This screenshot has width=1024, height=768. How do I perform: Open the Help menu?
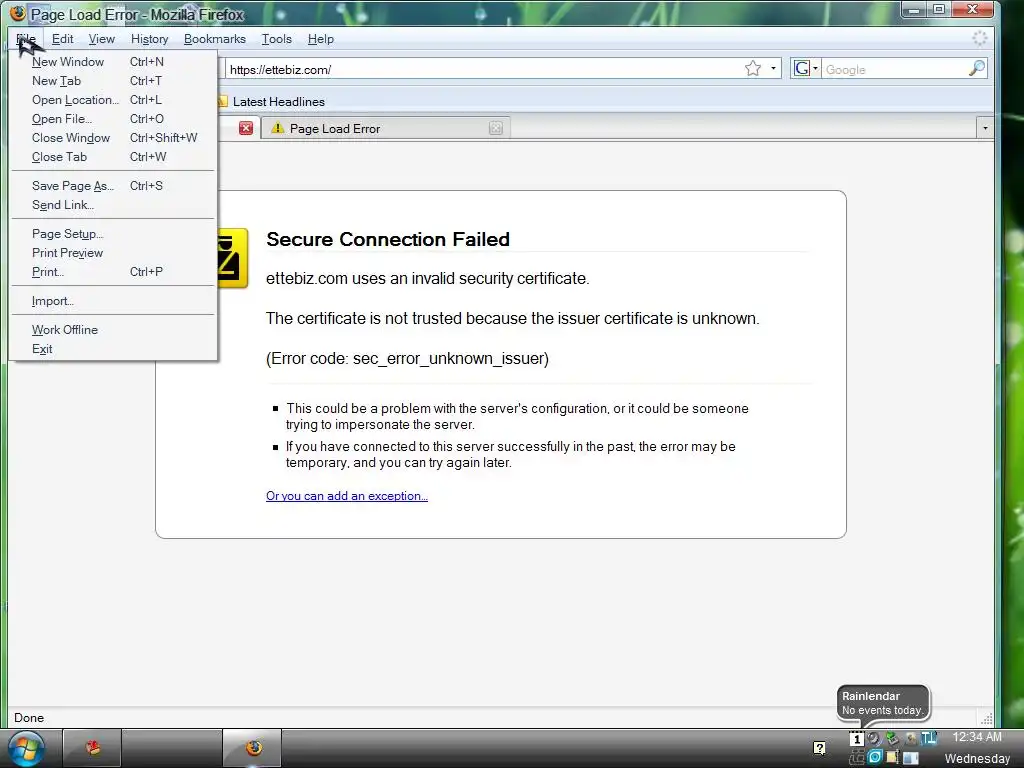point(320,39)
